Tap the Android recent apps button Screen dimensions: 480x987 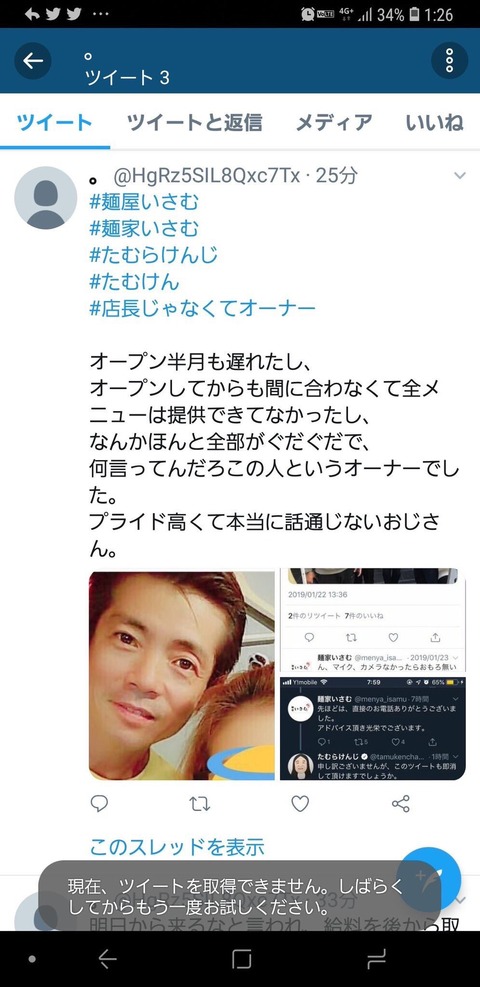(376, 959)
